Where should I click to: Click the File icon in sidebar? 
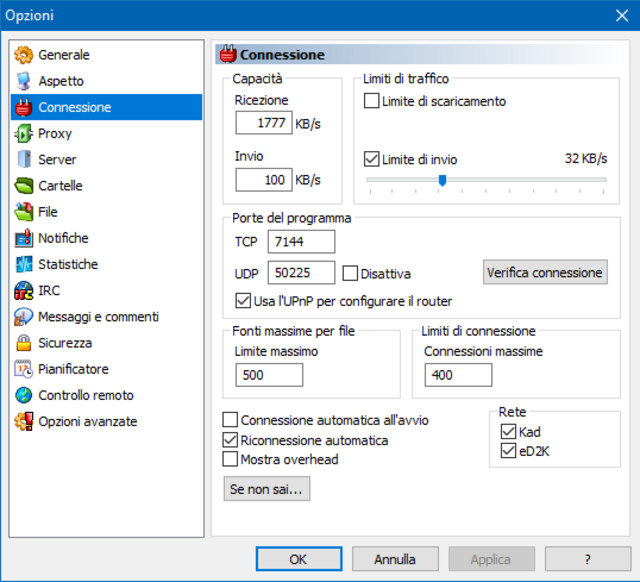[23, 211]
